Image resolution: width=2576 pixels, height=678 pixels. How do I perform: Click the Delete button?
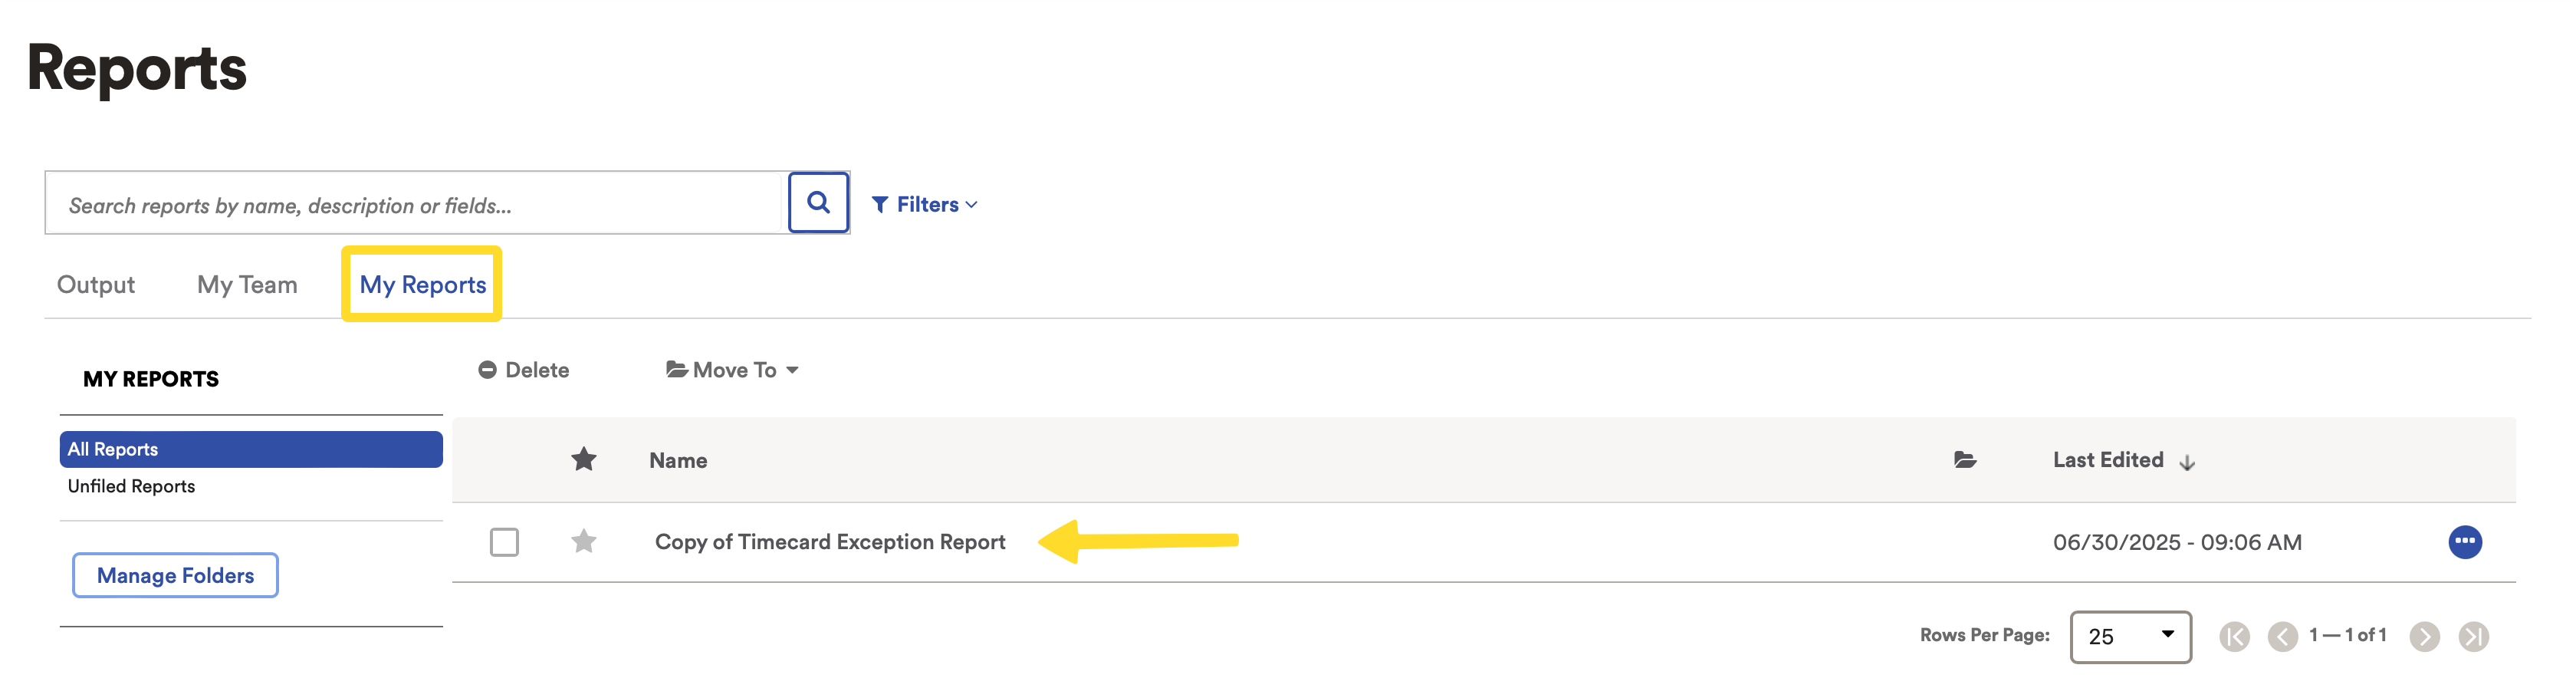(x=523, y=370)
